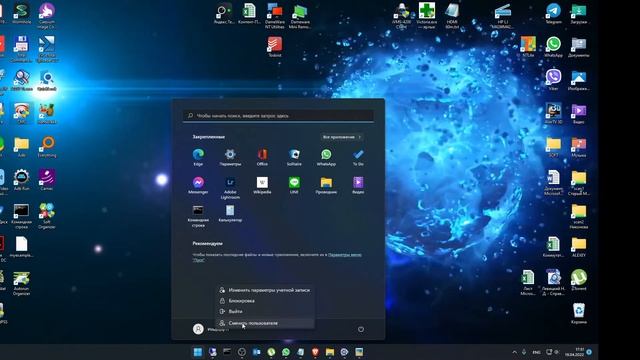Launch µTorrent desktop shortcut
This screenshot has height=360, width=640.
(579, 280)
